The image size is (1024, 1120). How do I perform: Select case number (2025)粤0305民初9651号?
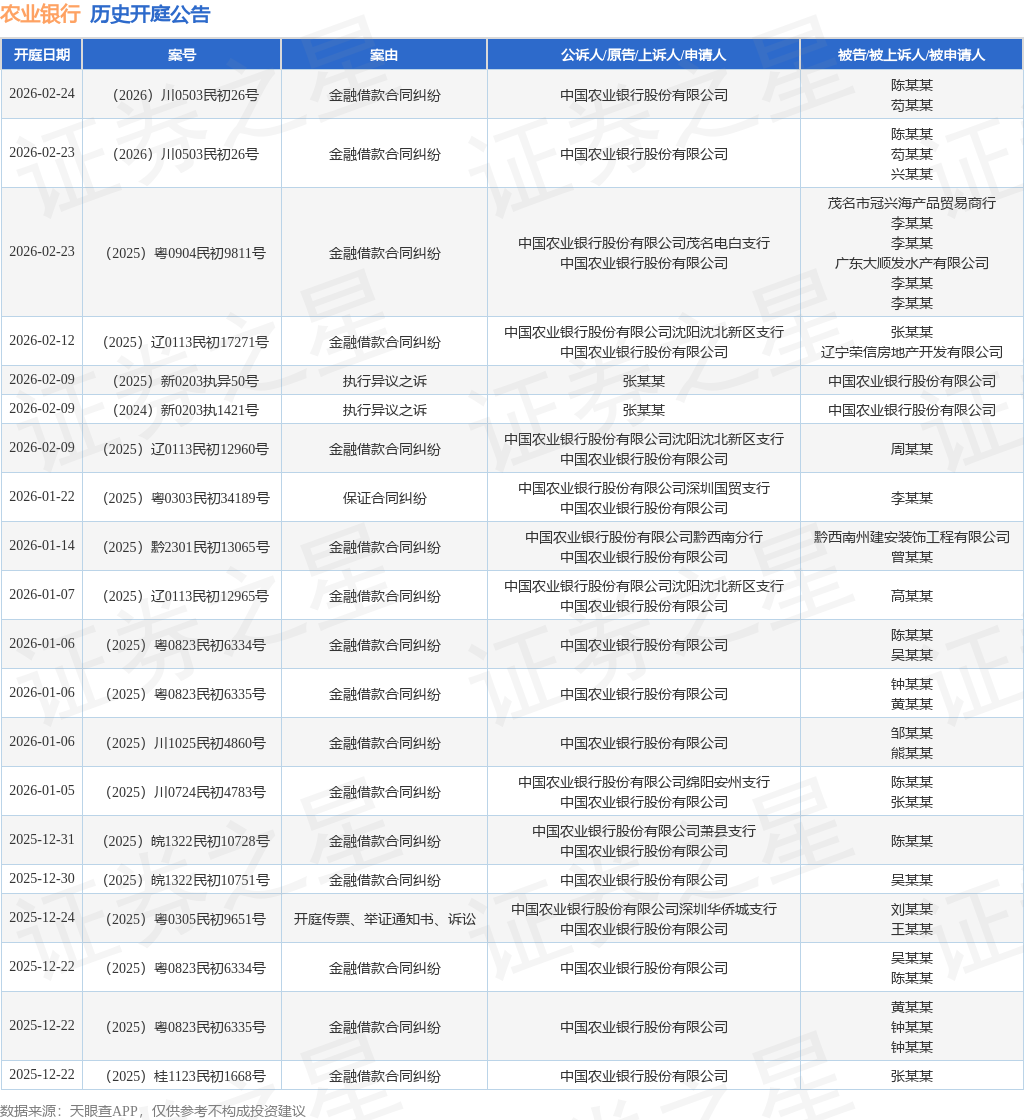pyautogui.click(x=186, y=919)
